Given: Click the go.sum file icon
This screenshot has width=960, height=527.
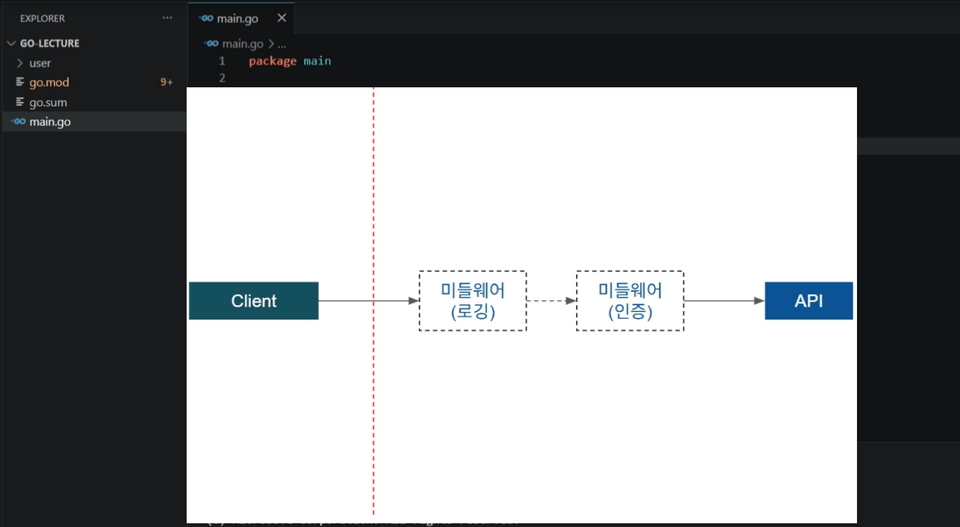Looking at the screenshot, I should (20, 102).
